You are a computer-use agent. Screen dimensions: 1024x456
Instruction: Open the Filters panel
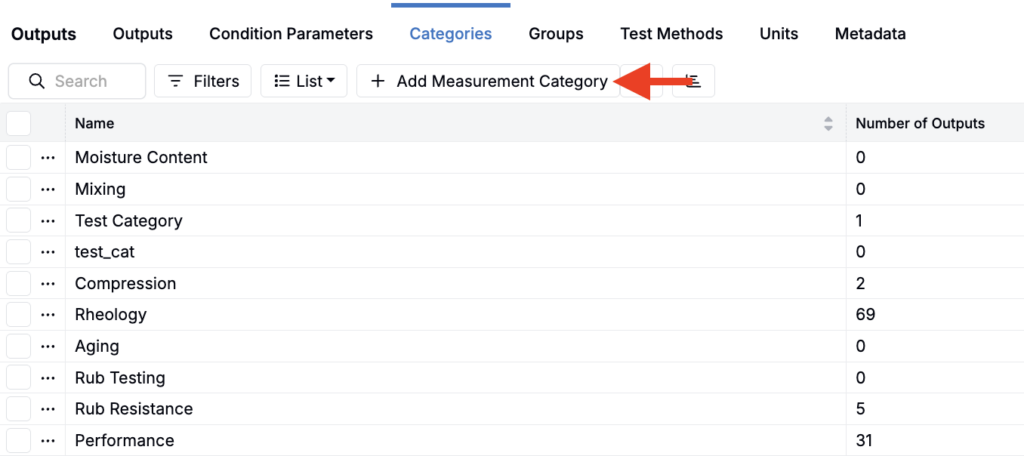coord(203,81)
